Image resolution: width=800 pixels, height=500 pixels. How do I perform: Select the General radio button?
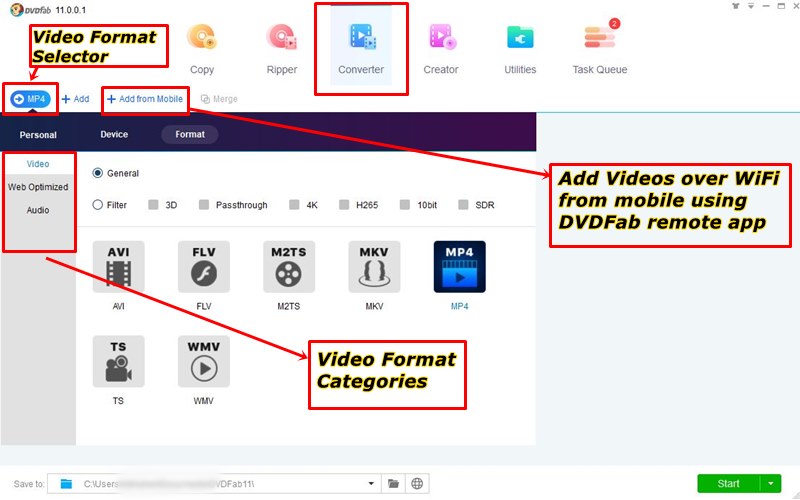click(x=97, y=173)
